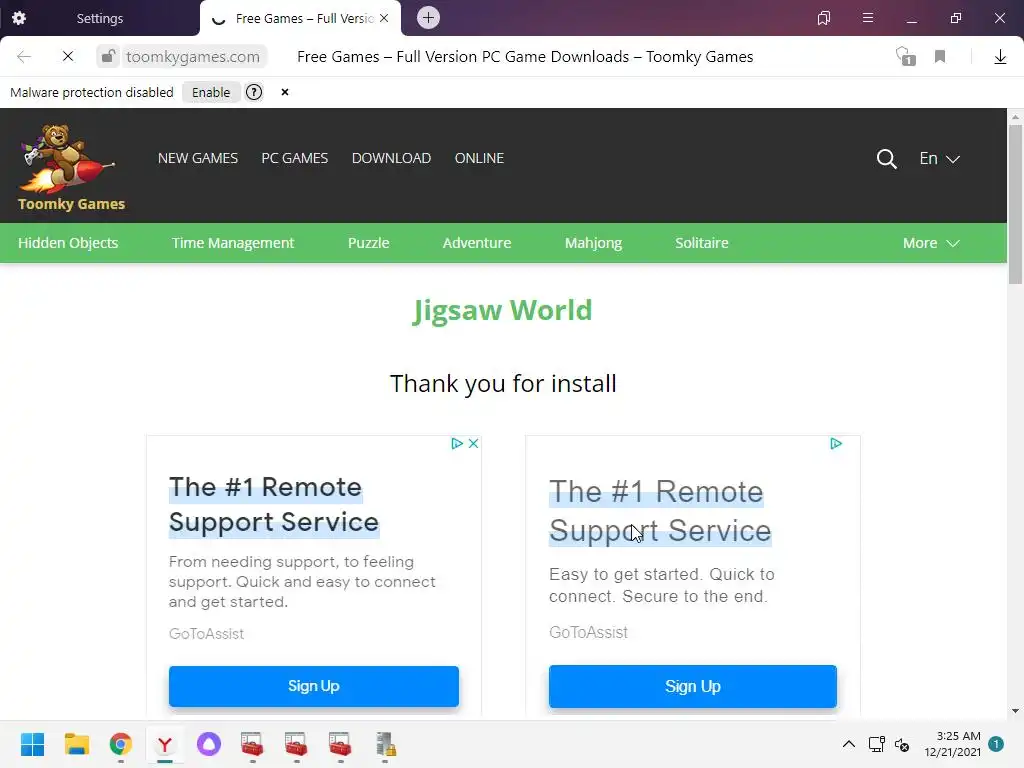Open Google Chrome from the taskbar
1024x768 pixels.
tap(120, 744)
